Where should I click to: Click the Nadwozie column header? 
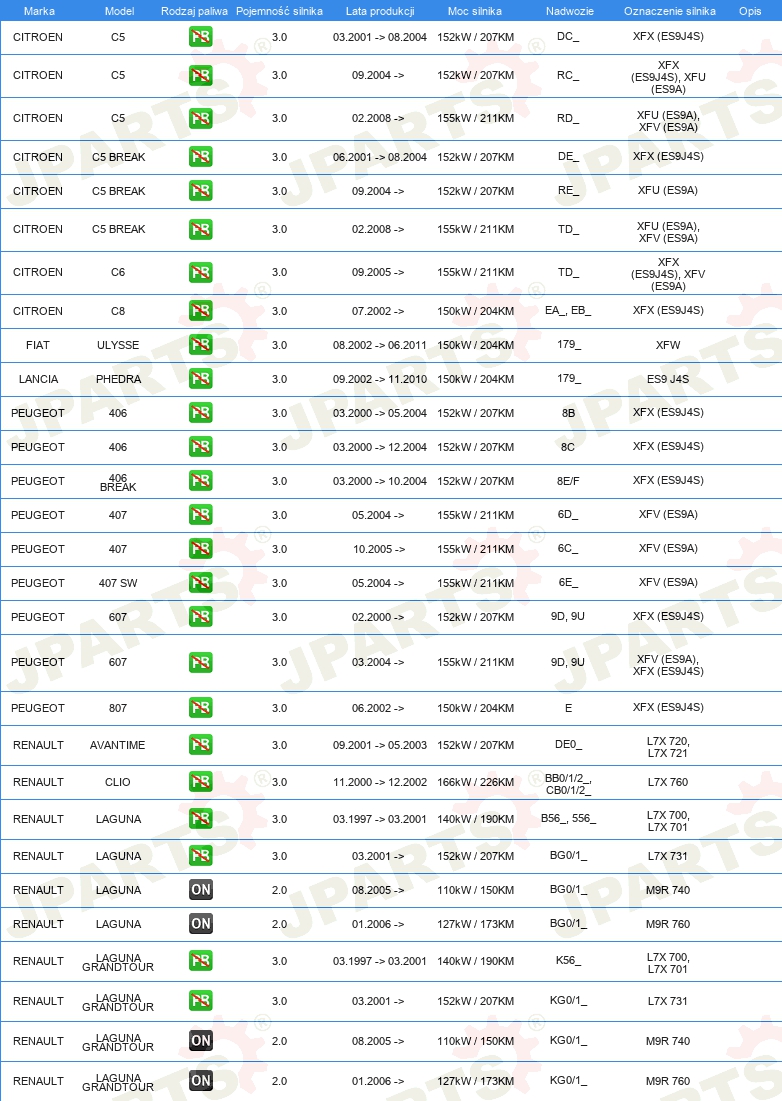(x=569, y=11)
